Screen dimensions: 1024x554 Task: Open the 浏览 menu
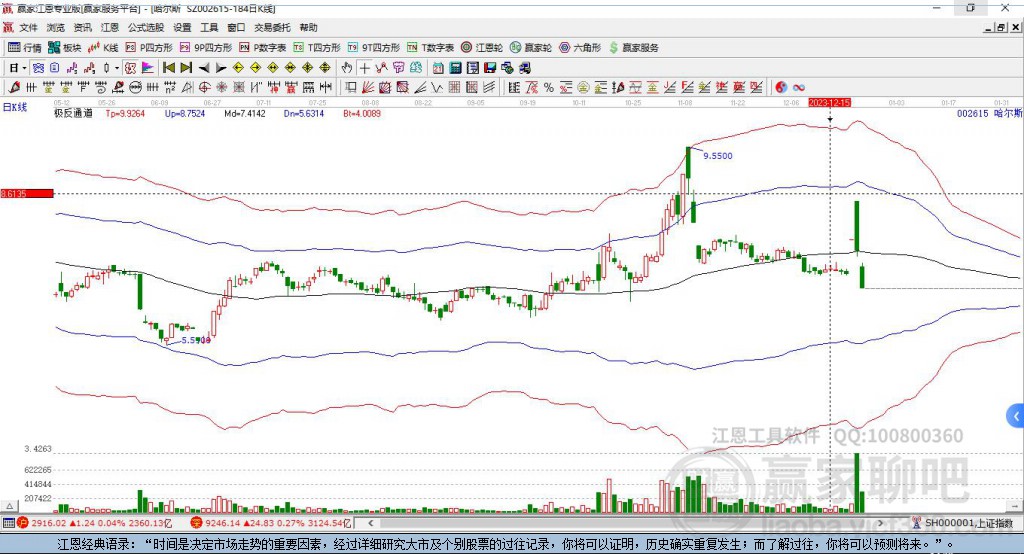pos(56,27)
